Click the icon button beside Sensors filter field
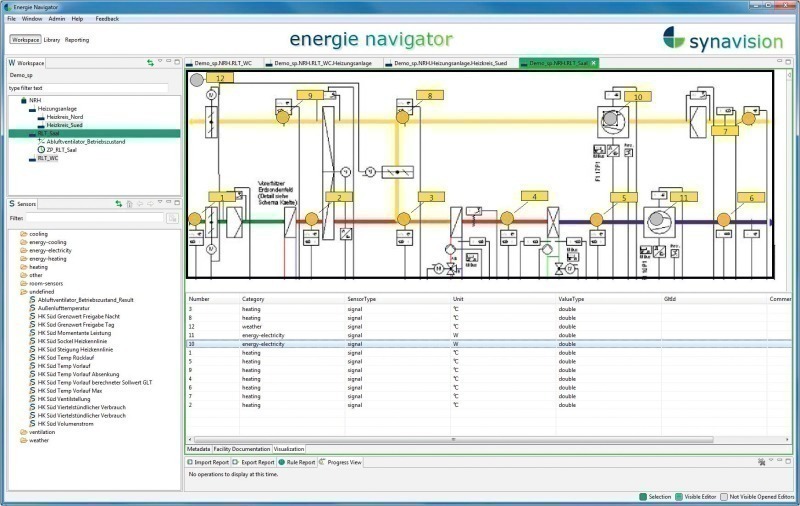The height and width of the screenshot is (506, 800). (x=172, y=218)
